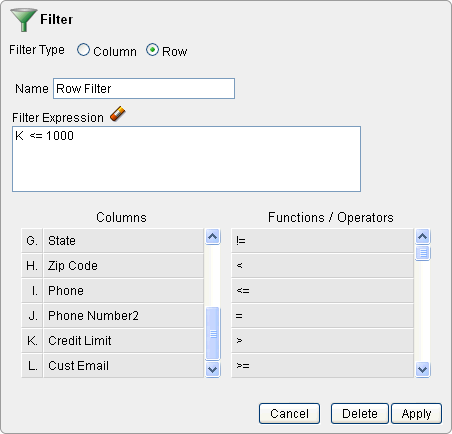Click the Functions / Operators scroll down arrow
Screen dimensions: 452x434
(x=423, y=369)
